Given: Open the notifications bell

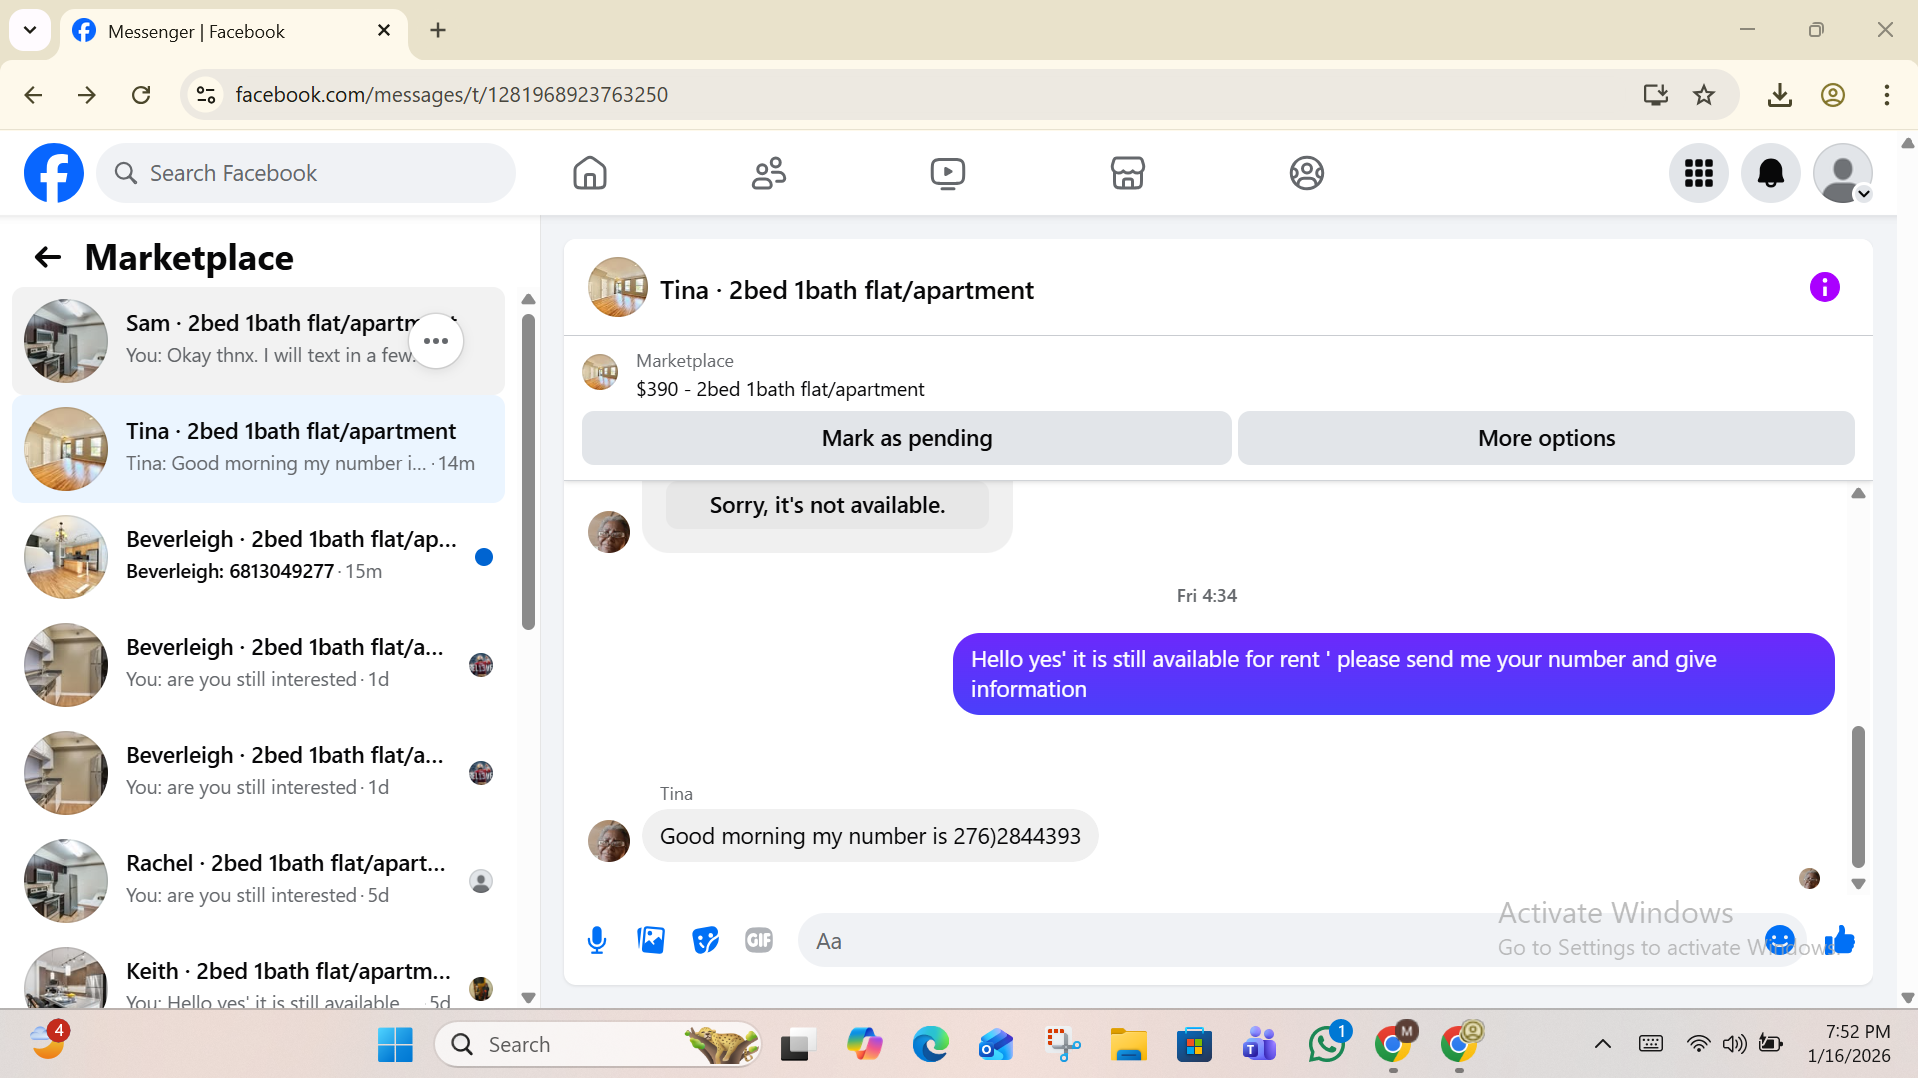Looking at the screenshot, I should pos(1771,173).
